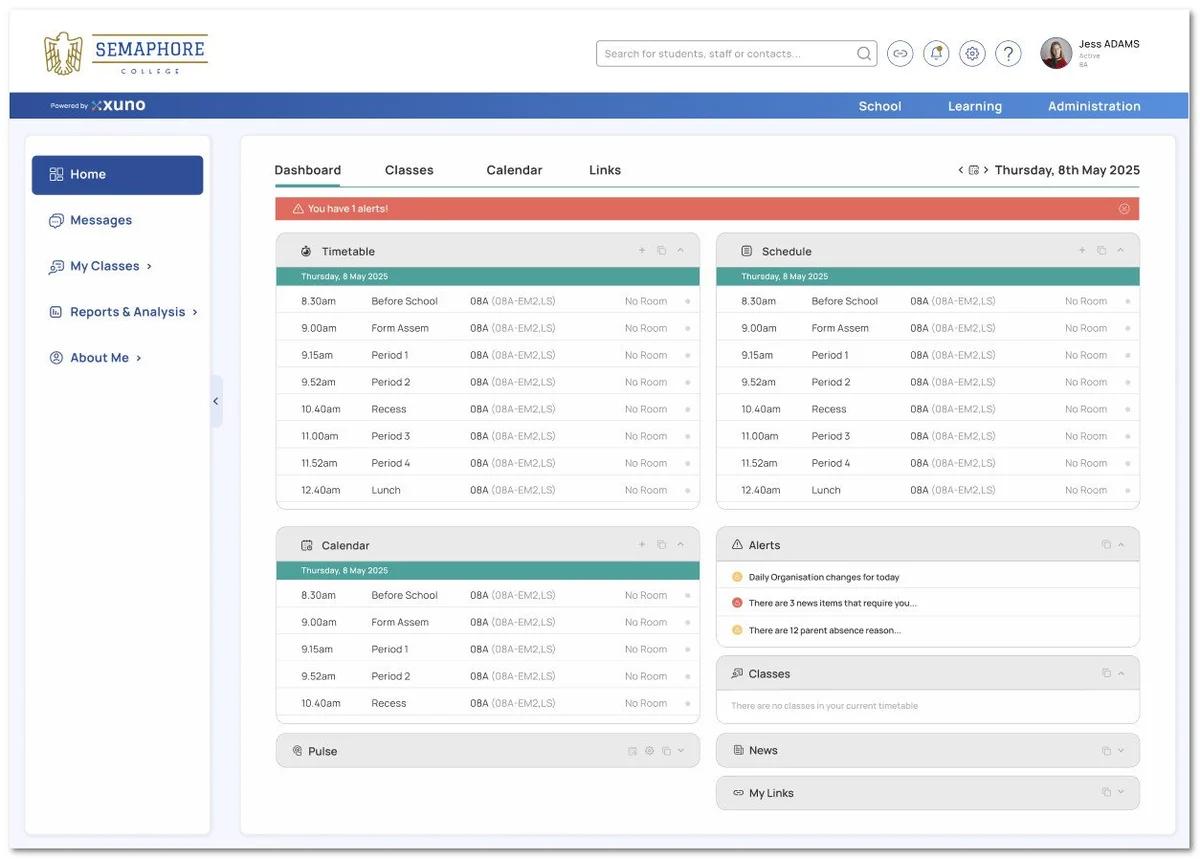Switch to the Classes tab
Screen dimensions: 1200x859
point(409,170)
